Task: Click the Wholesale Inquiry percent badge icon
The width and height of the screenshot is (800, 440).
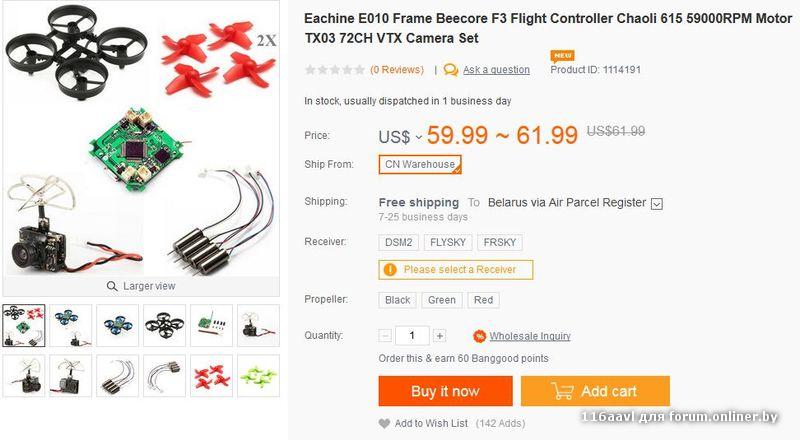Action: [x=479, y=336]
